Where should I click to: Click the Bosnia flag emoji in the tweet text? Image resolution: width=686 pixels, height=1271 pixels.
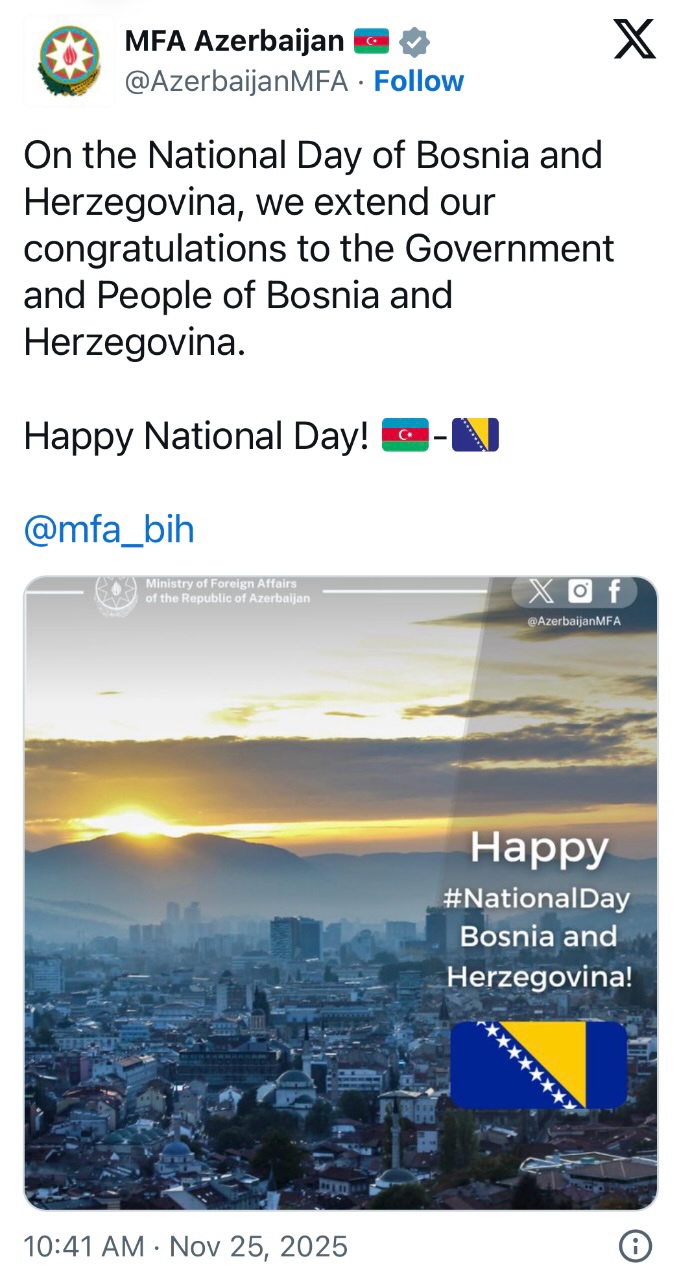[x=475, y=435]
